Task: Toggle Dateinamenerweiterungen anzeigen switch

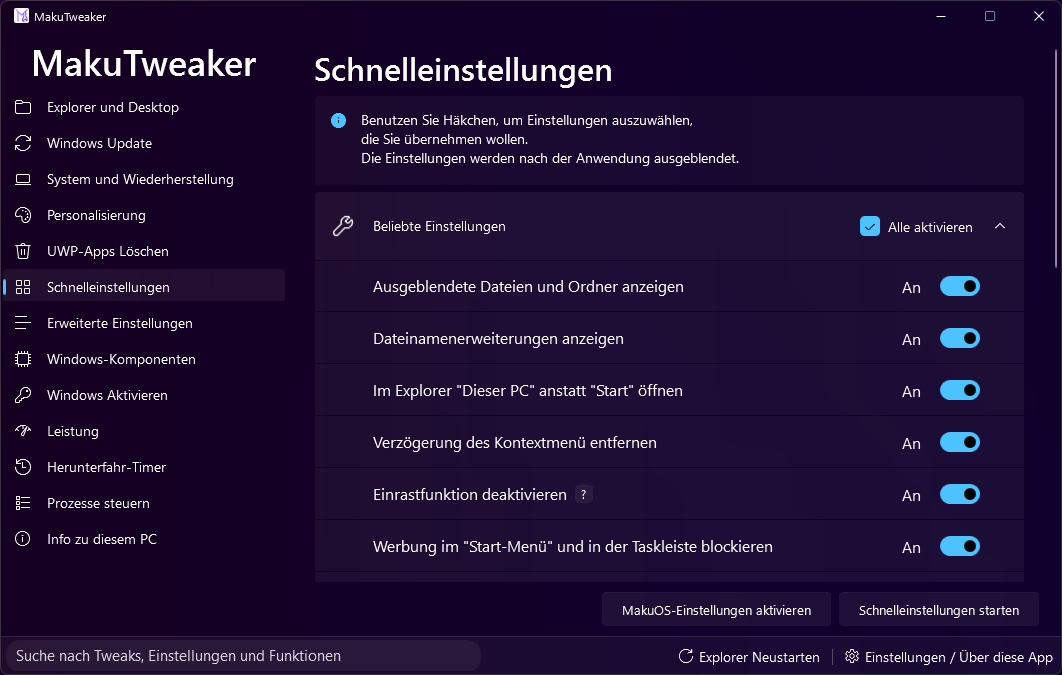Action: click(x=960, y=339)
